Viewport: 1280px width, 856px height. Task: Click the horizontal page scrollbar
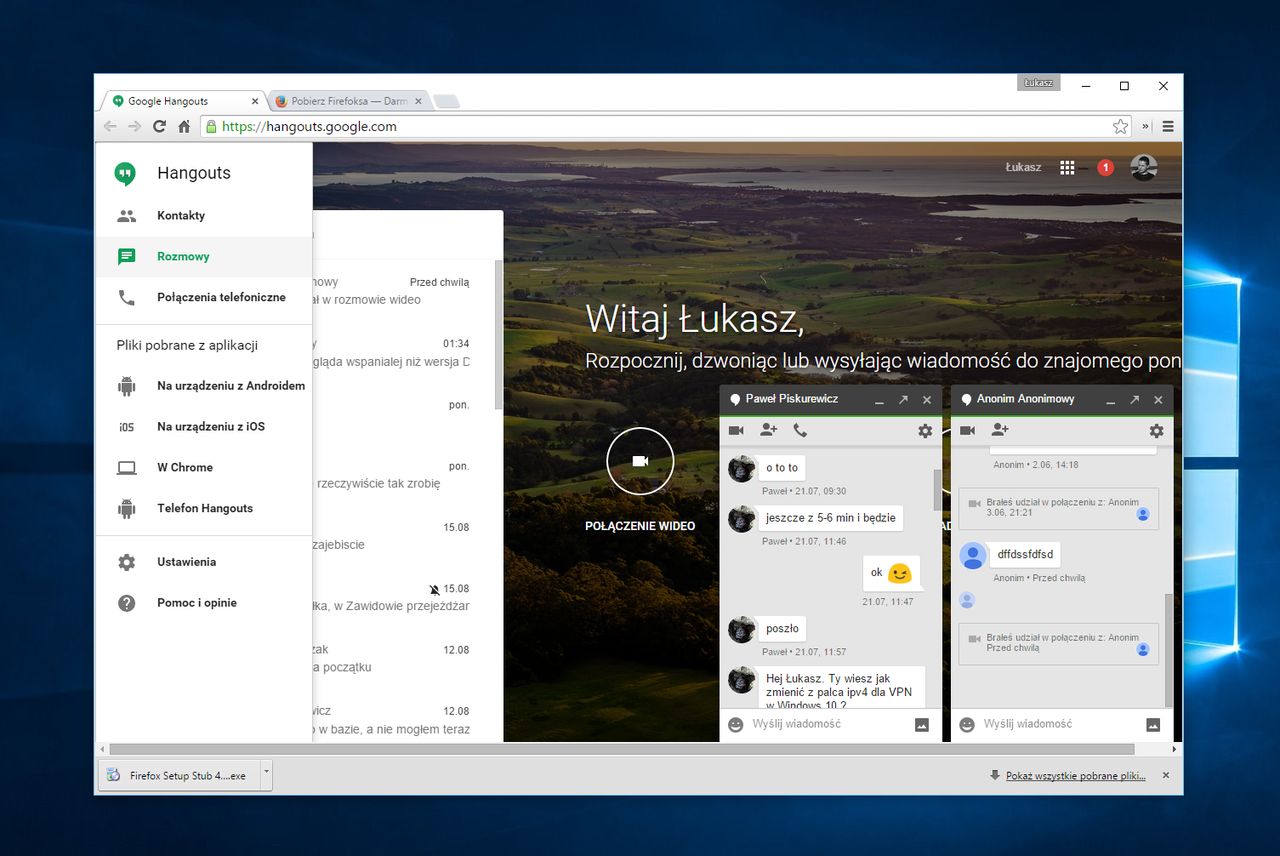(x=621, y=749)
